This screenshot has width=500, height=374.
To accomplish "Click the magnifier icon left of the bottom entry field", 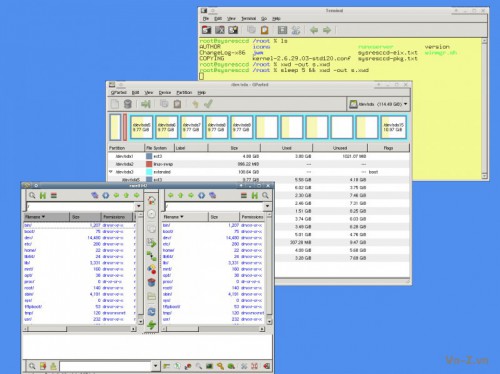I will tap(32, 366).
